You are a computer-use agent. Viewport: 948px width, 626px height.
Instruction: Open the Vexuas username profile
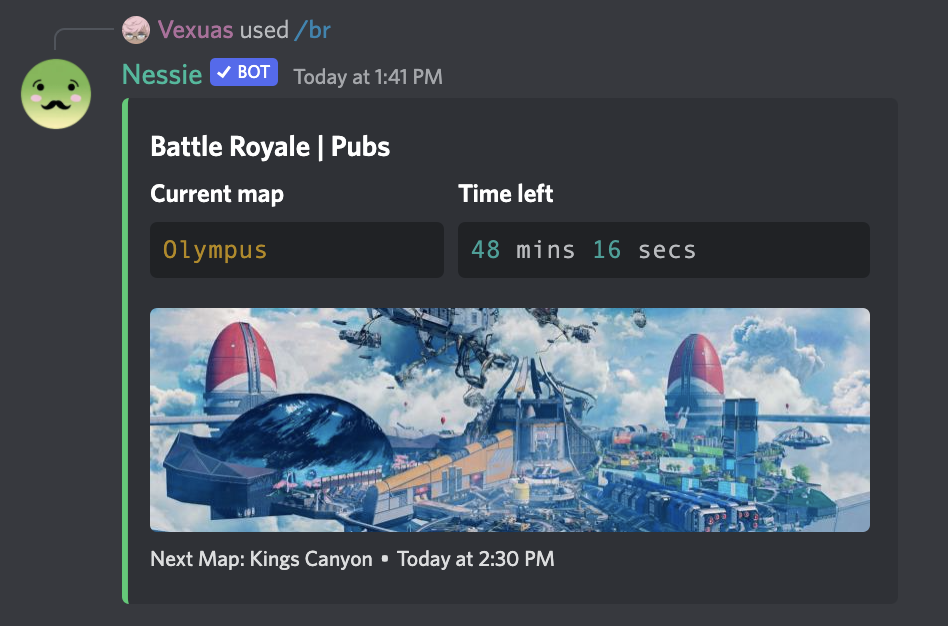[195, 30]
